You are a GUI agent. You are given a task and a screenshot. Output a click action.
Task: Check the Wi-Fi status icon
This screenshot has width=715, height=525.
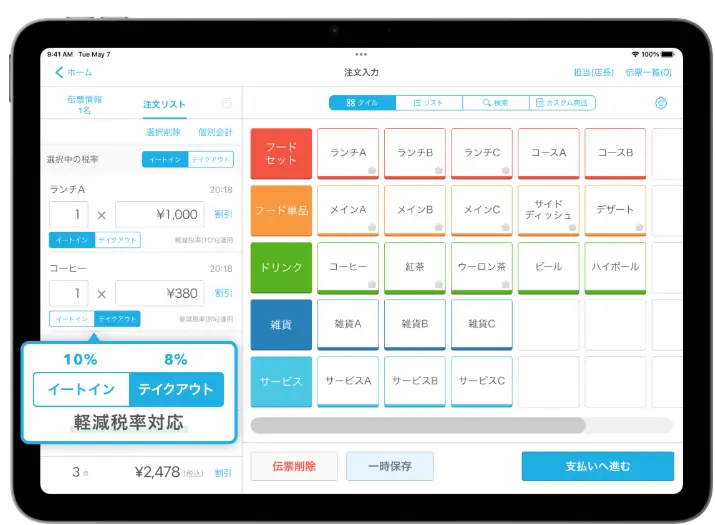[x=635, y=54]
